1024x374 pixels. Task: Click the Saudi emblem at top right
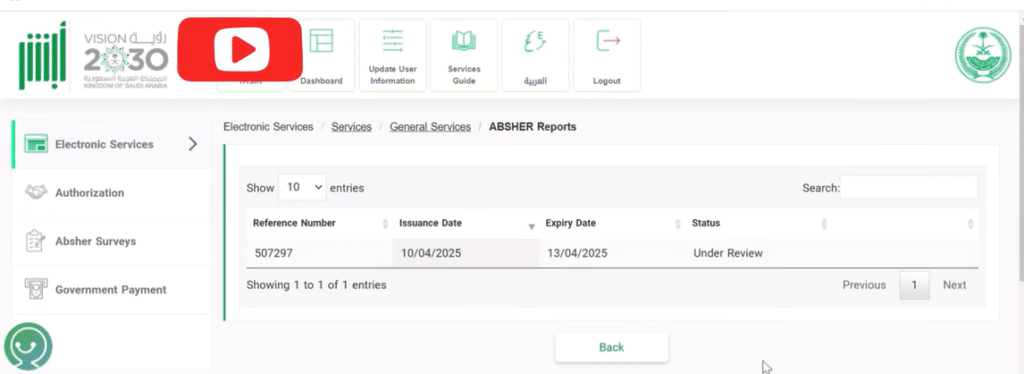point(982,55)
